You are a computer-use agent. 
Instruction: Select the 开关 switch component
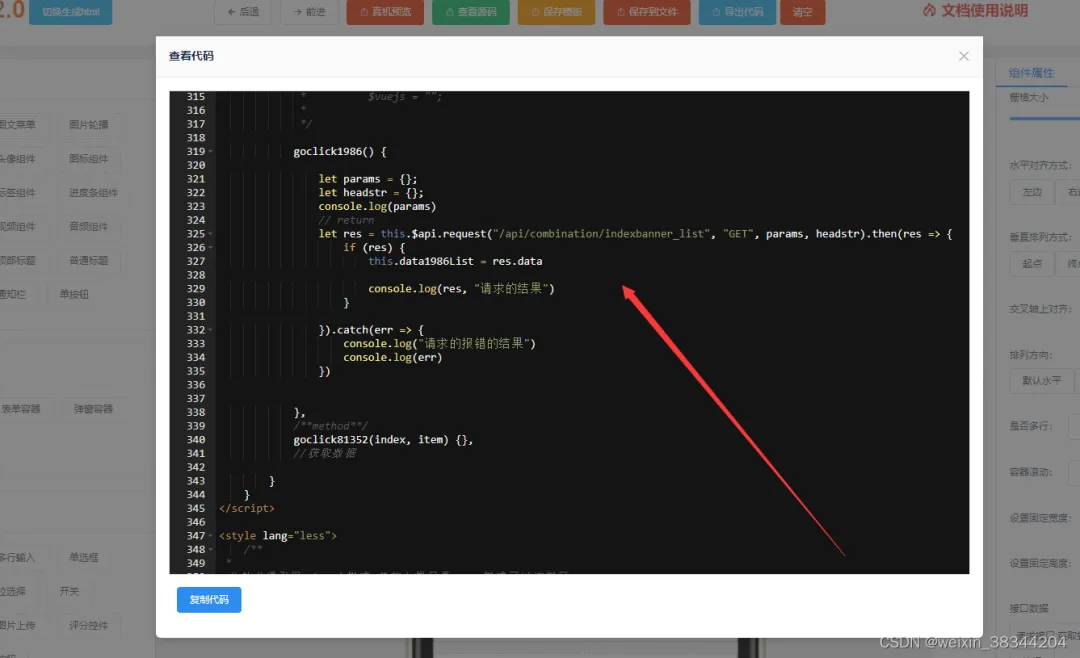pyautogui.click(x=69, y=591)
